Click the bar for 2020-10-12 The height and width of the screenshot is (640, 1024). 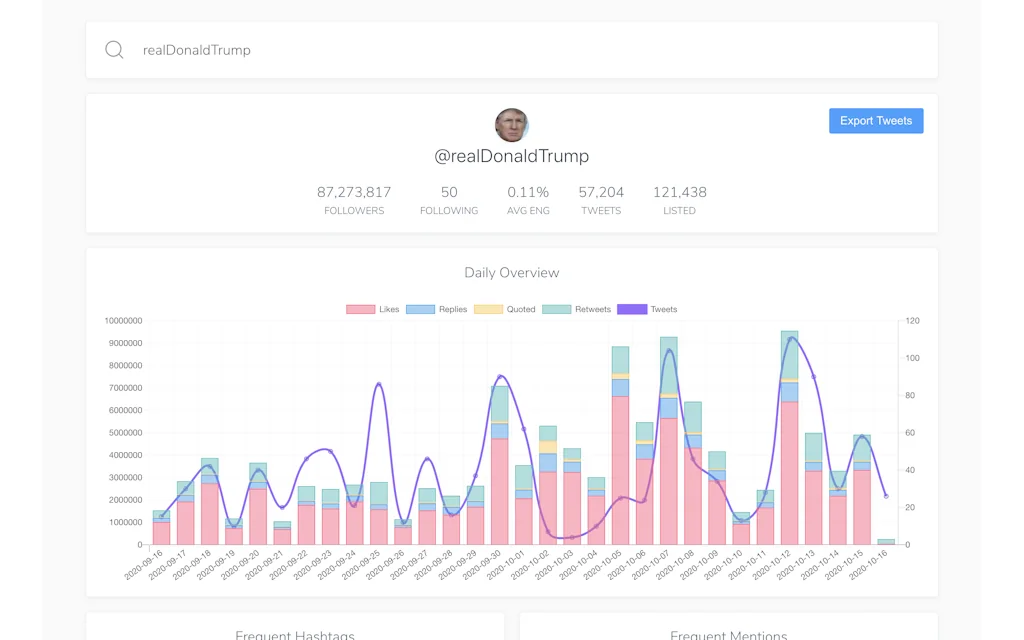click(789, 438)
